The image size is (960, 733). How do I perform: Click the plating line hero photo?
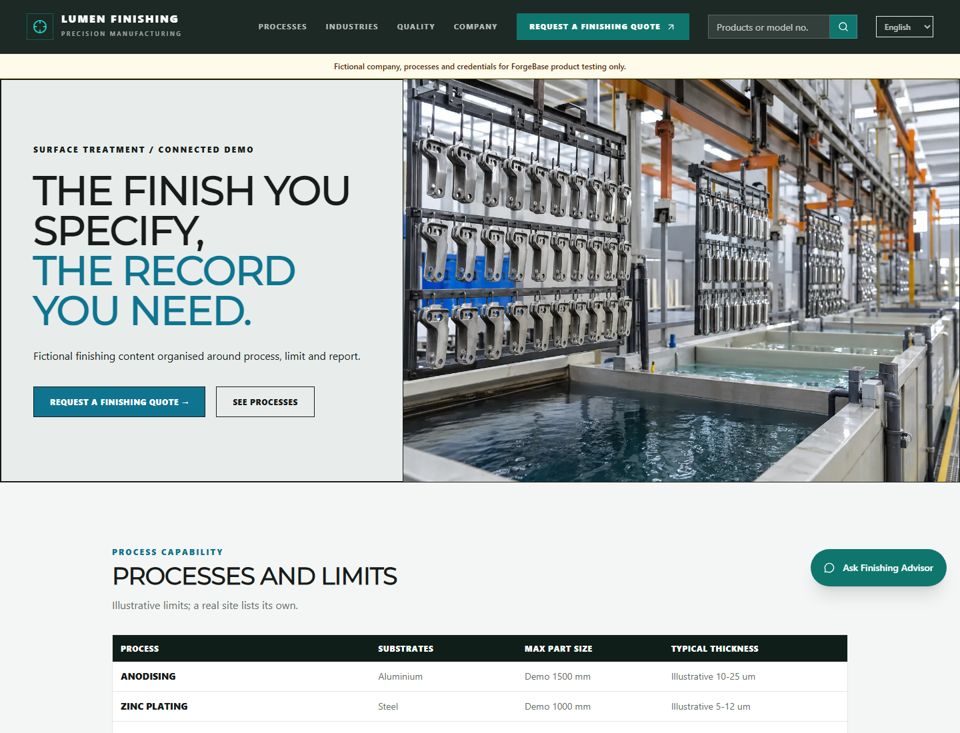point(681,280)
